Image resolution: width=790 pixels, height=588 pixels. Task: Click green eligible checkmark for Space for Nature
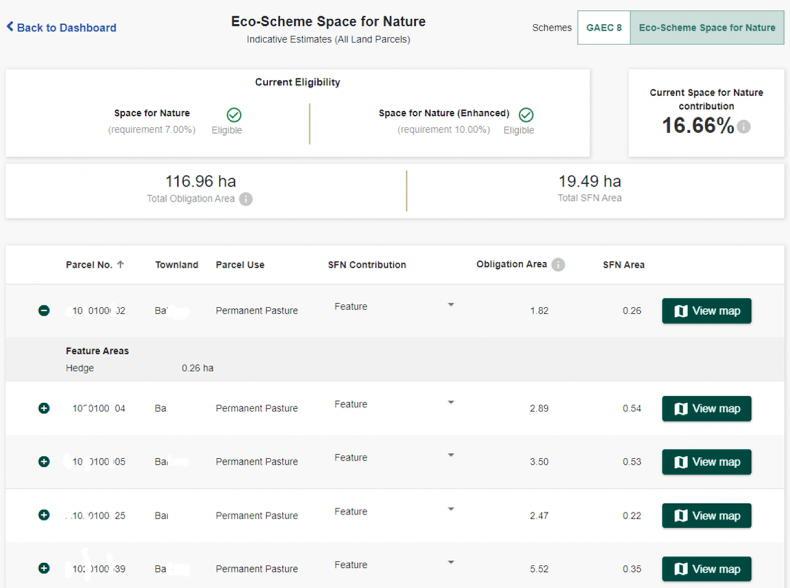(234, 115)
